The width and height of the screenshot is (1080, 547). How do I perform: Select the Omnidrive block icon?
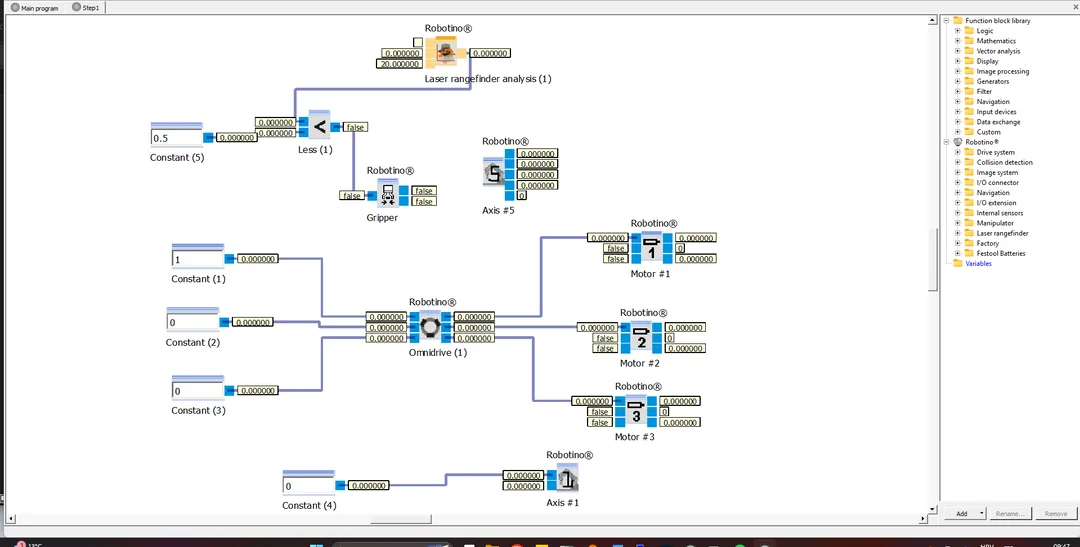click(430, 327)
